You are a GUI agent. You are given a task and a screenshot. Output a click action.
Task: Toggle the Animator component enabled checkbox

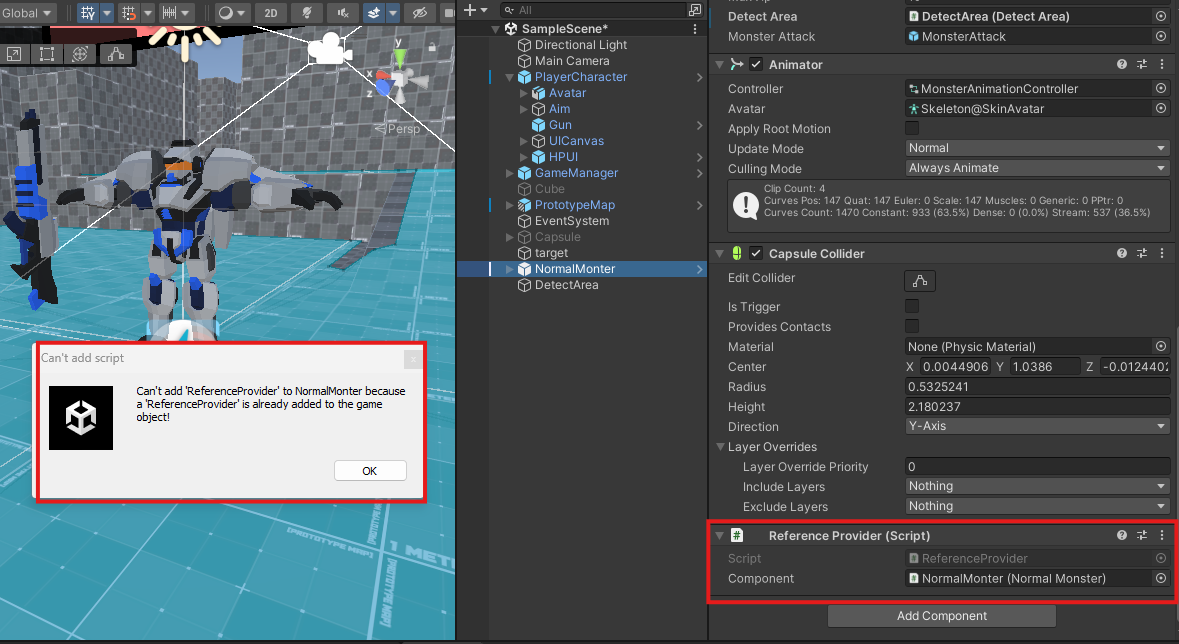point(756,65)
